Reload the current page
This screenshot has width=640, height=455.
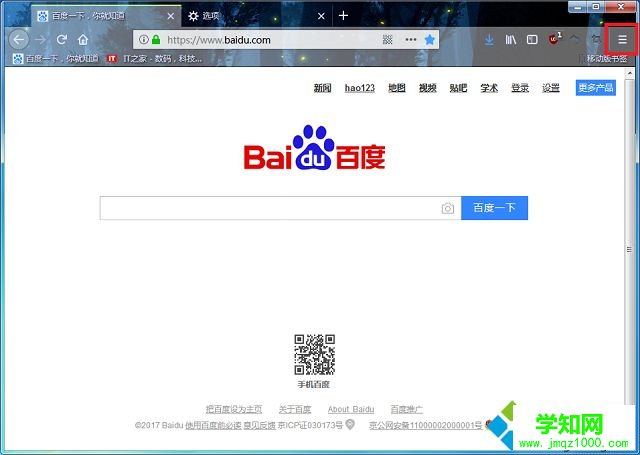coord(62,40)
